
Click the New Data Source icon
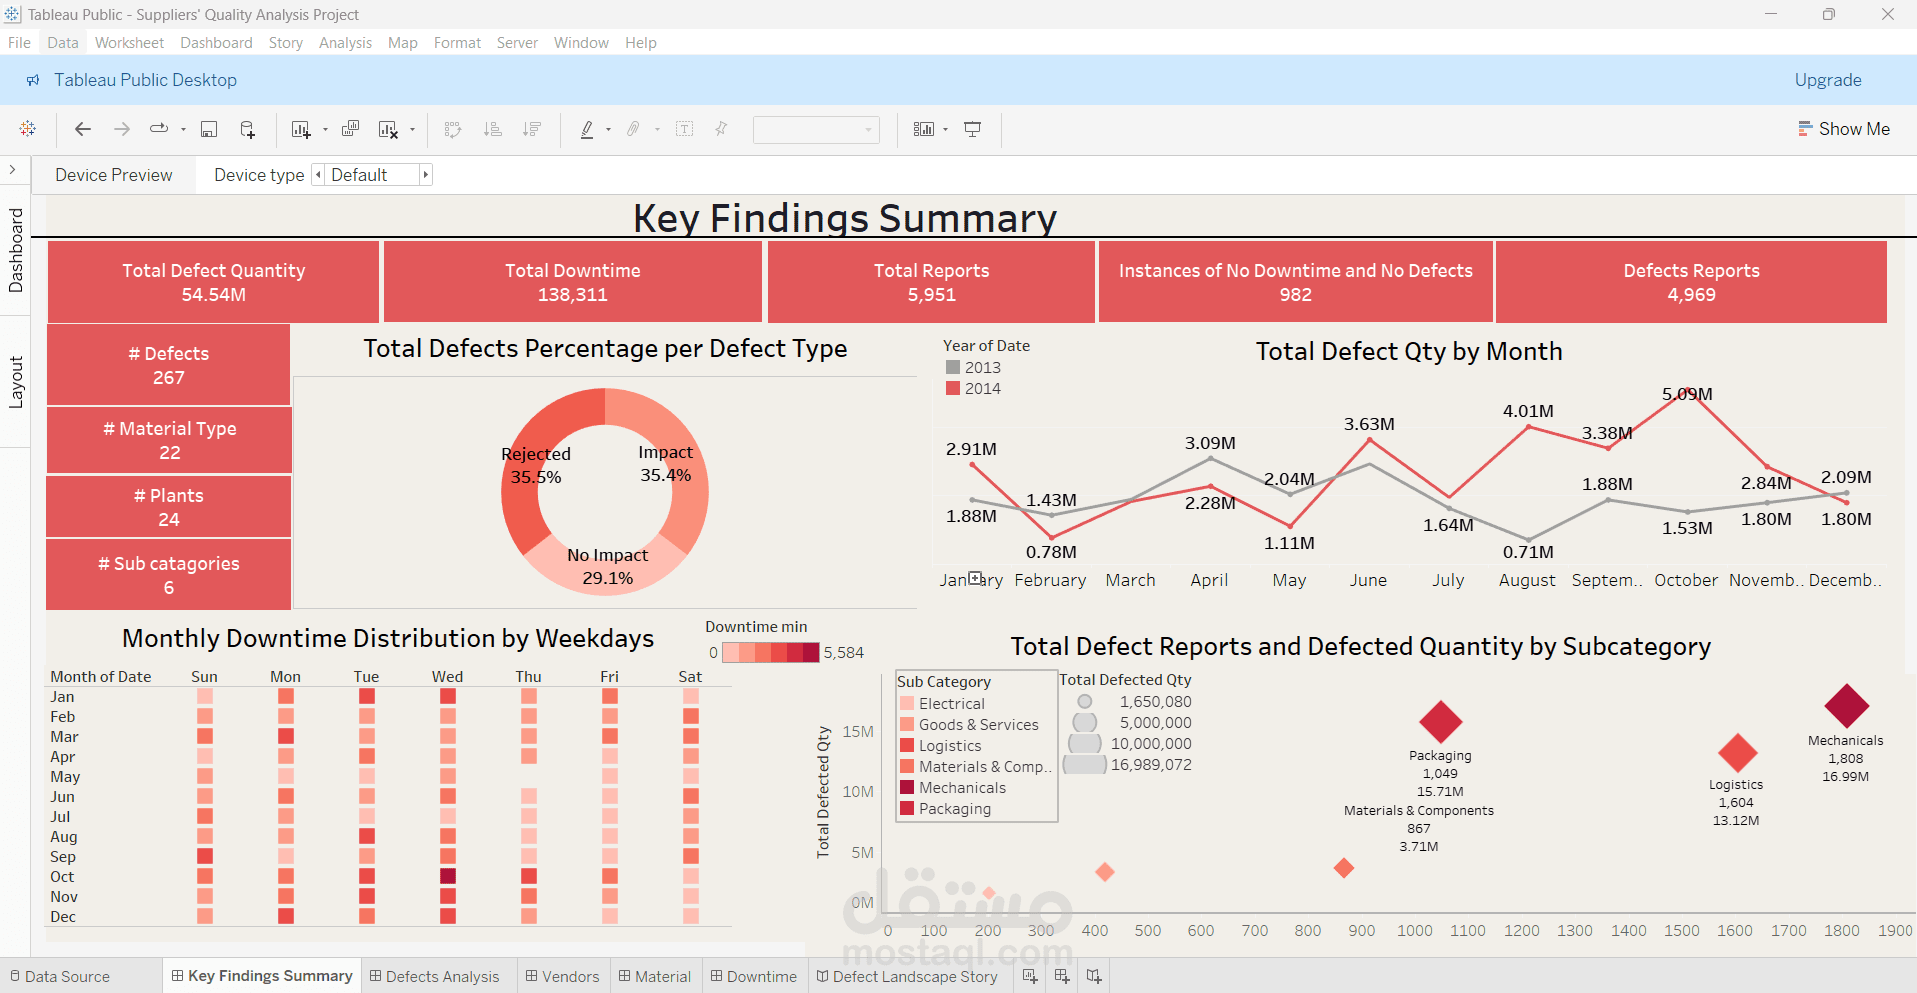pos(248,129)
